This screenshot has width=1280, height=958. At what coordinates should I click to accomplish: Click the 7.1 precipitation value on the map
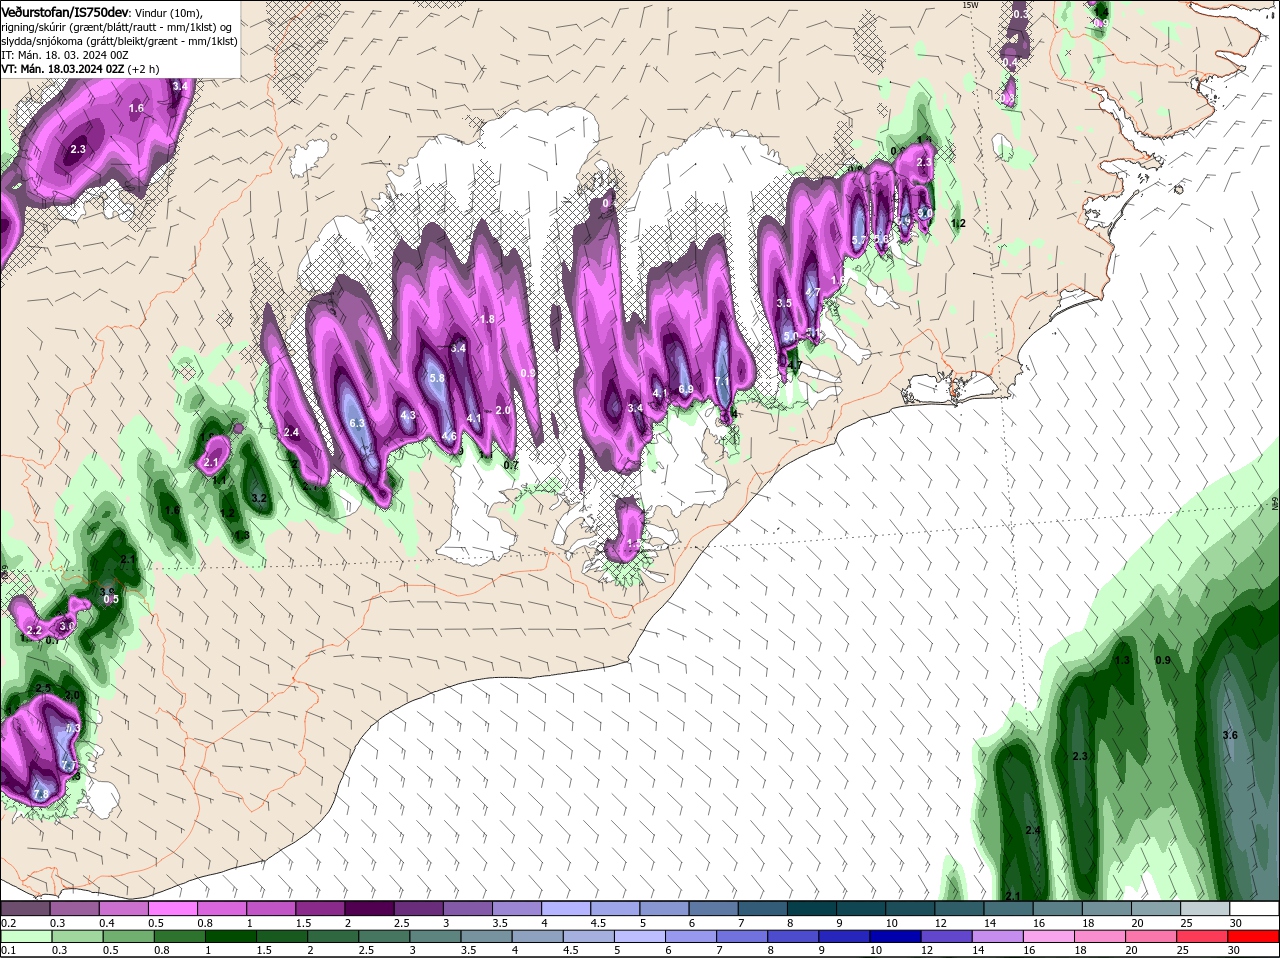[x=722, y=381]
